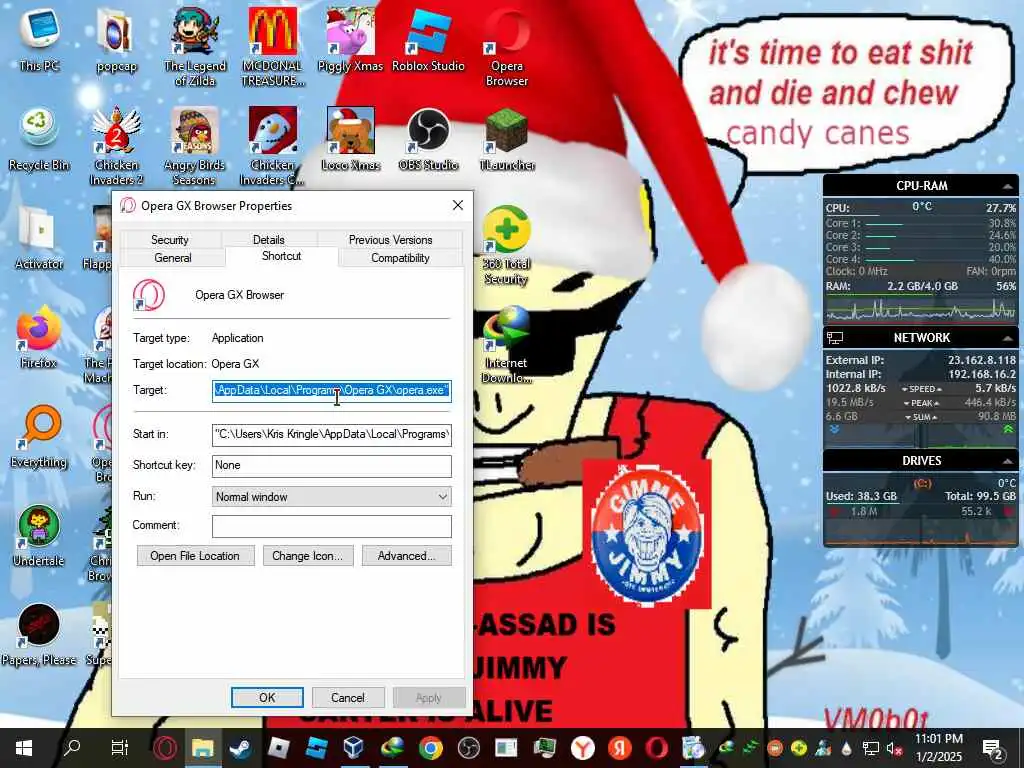Click the muted volume tray icon

click(892, 748)
